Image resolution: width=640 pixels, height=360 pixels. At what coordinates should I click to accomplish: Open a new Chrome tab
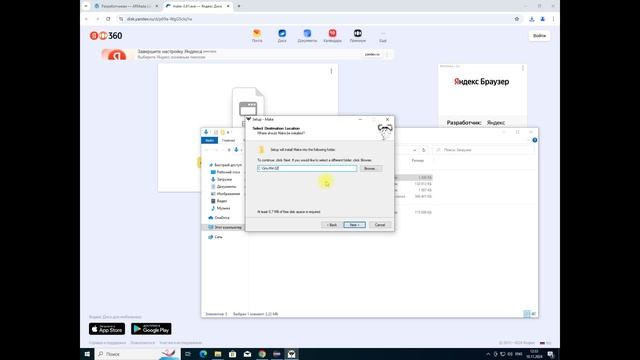click(x=239, y=6)
